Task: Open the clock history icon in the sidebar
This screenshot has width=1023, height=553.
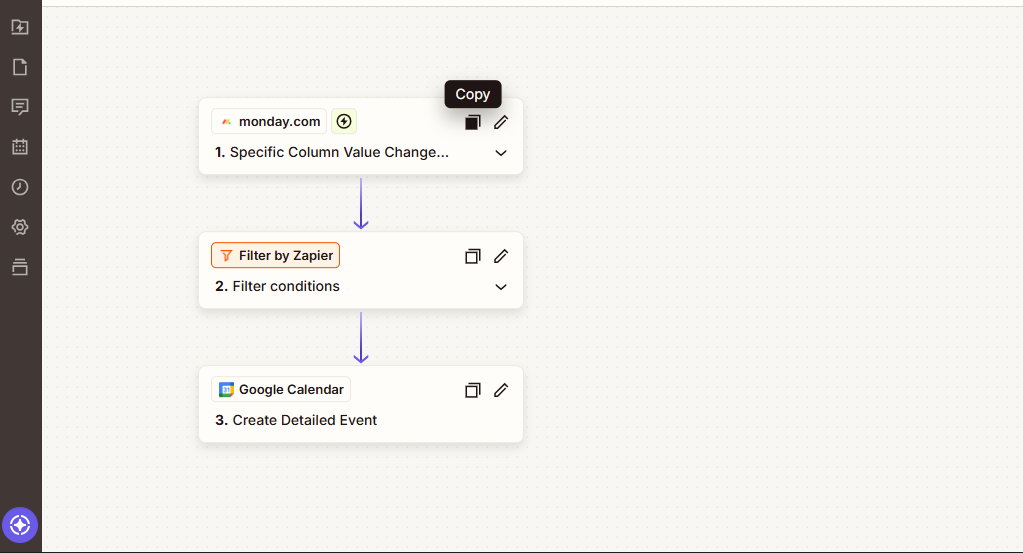Action: [x=19, y=187]
